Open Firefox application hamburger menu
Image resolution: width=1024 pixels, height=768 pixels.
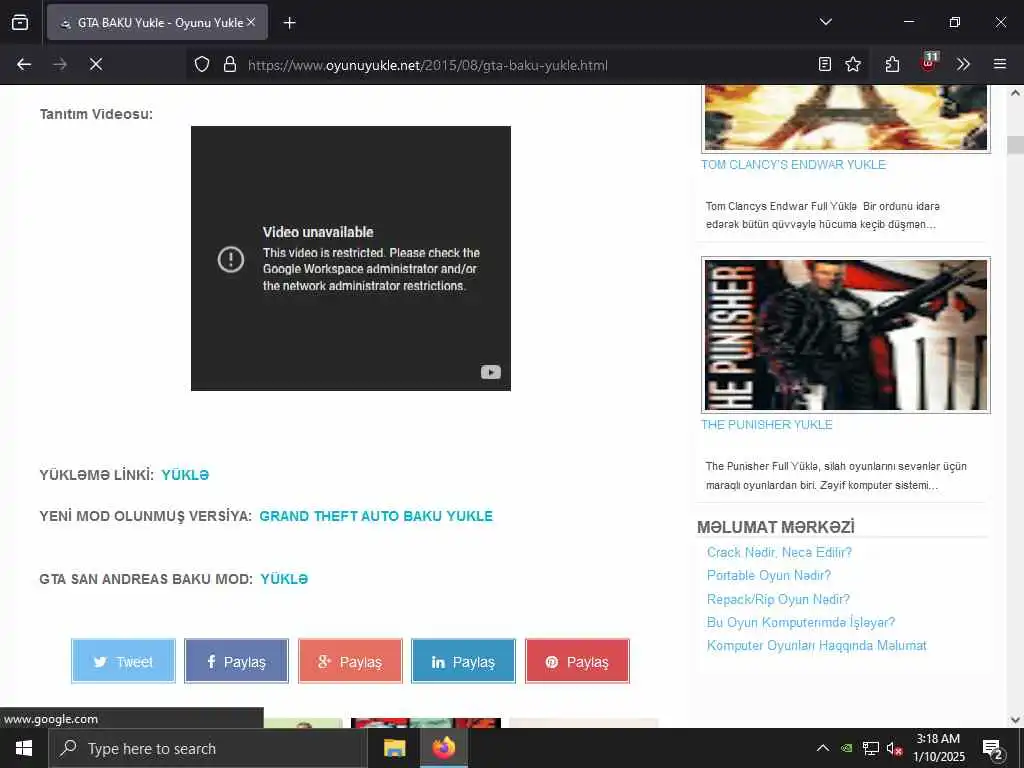[x=1000, y=64]
